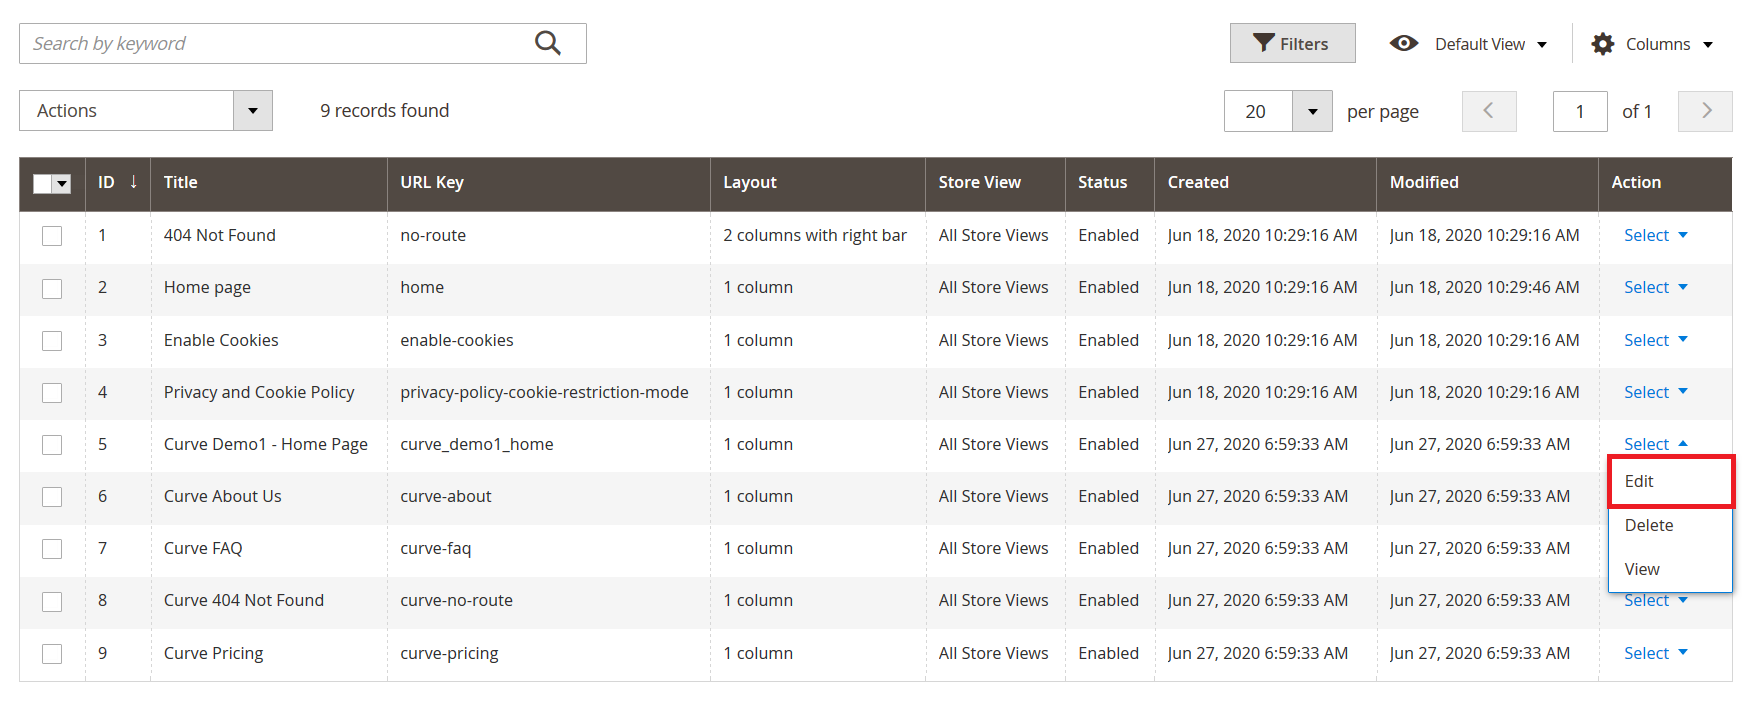
Task: Tick the Home page row checkbox
Action: (52, 288)
